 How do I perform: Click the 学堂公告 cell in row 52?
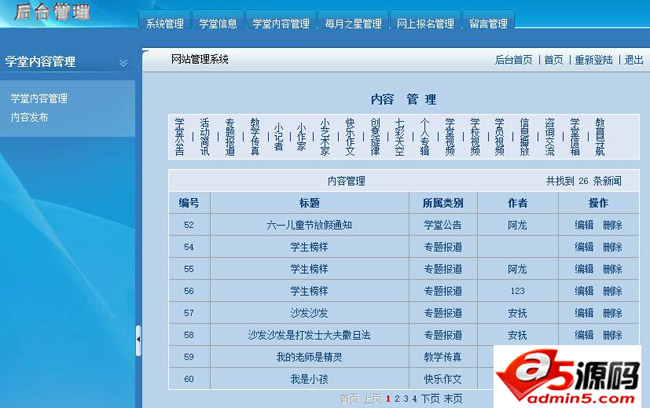(443, 225)
